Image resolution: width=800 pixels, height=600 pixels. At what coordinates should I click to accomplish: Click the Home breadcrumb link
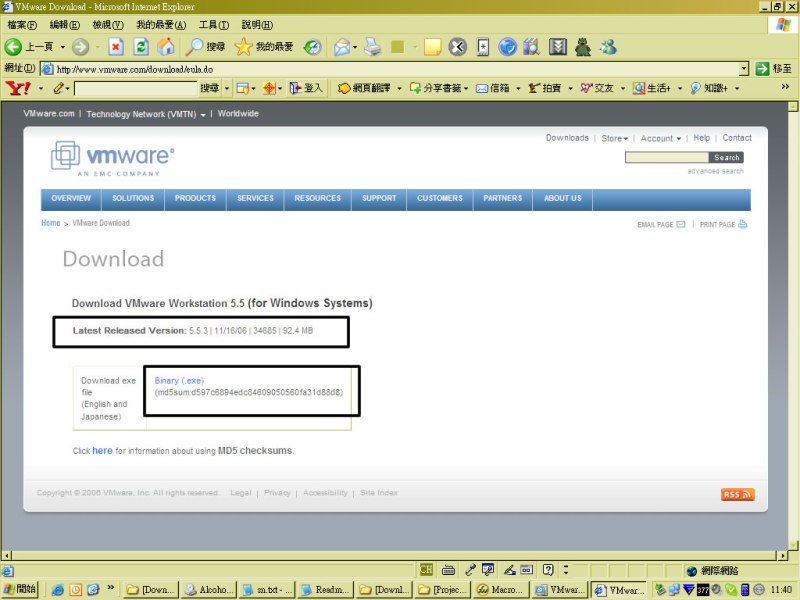point(51,223)
